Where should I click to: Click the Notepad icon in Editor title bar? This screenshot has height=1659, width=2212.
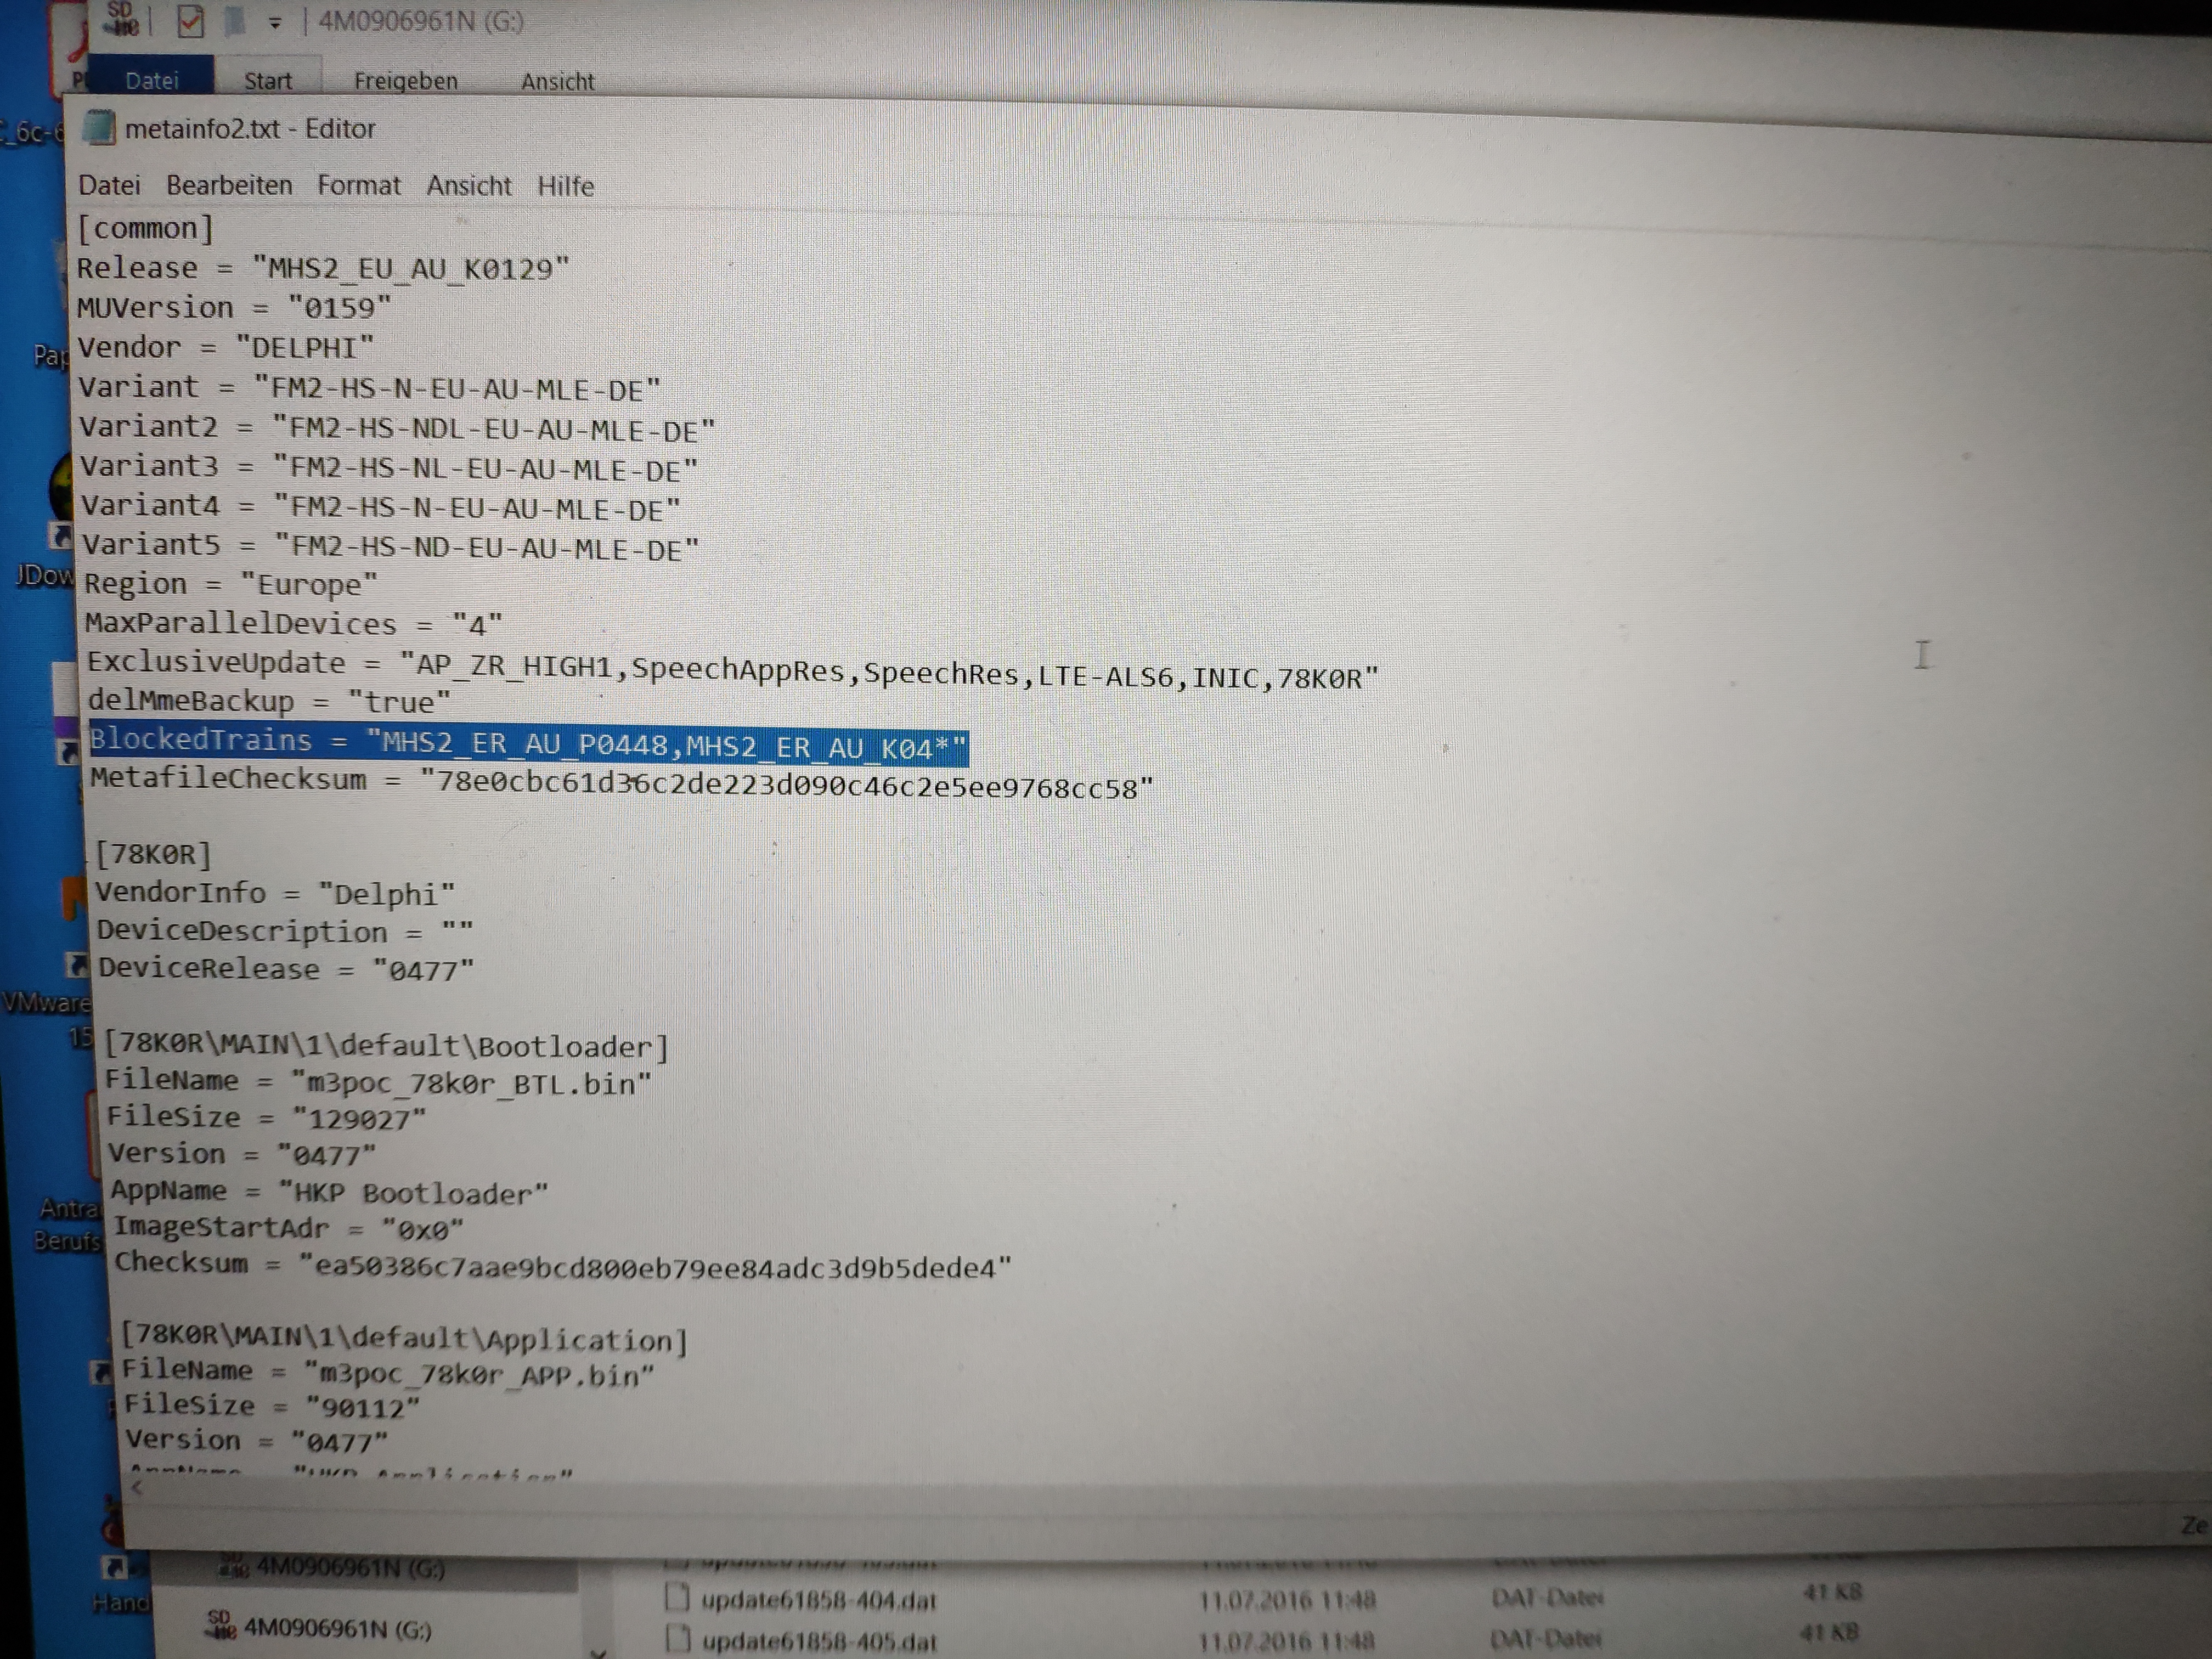coord(98,128)
